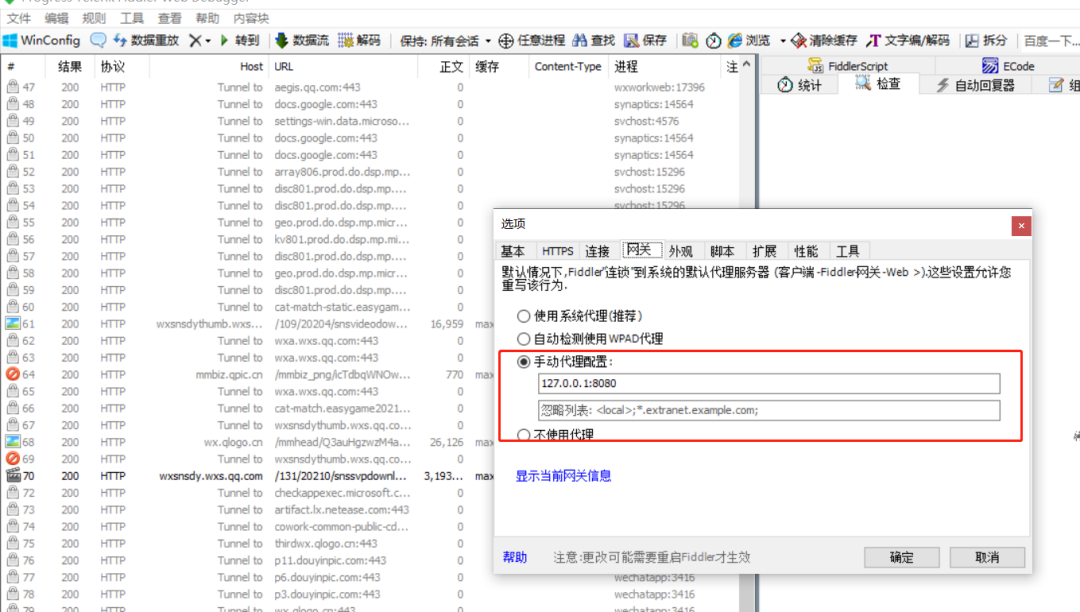This screenshot has width=1080, height=612.
Task: Select 使用系统代理(推荐) radio option
Action: point(523,316)
